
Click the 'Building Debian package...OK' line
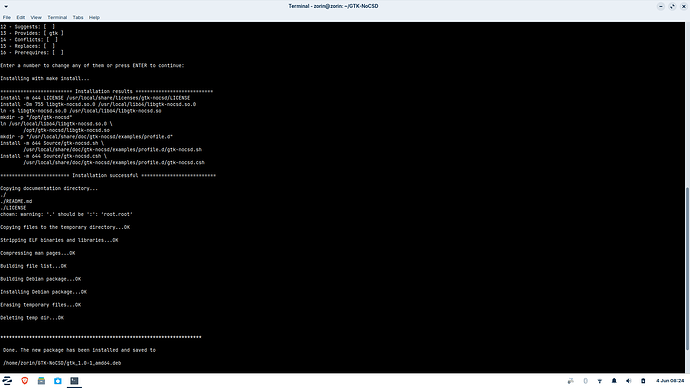[x=40, y=279]
